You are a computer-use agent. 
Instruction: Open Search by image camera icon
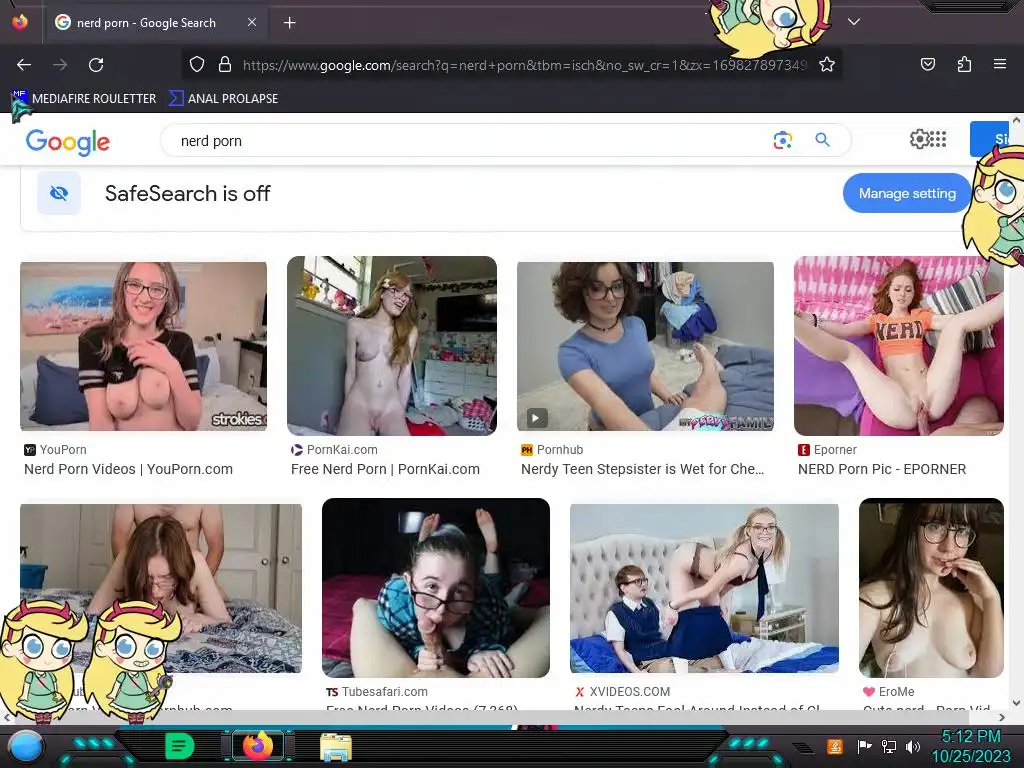782,140
